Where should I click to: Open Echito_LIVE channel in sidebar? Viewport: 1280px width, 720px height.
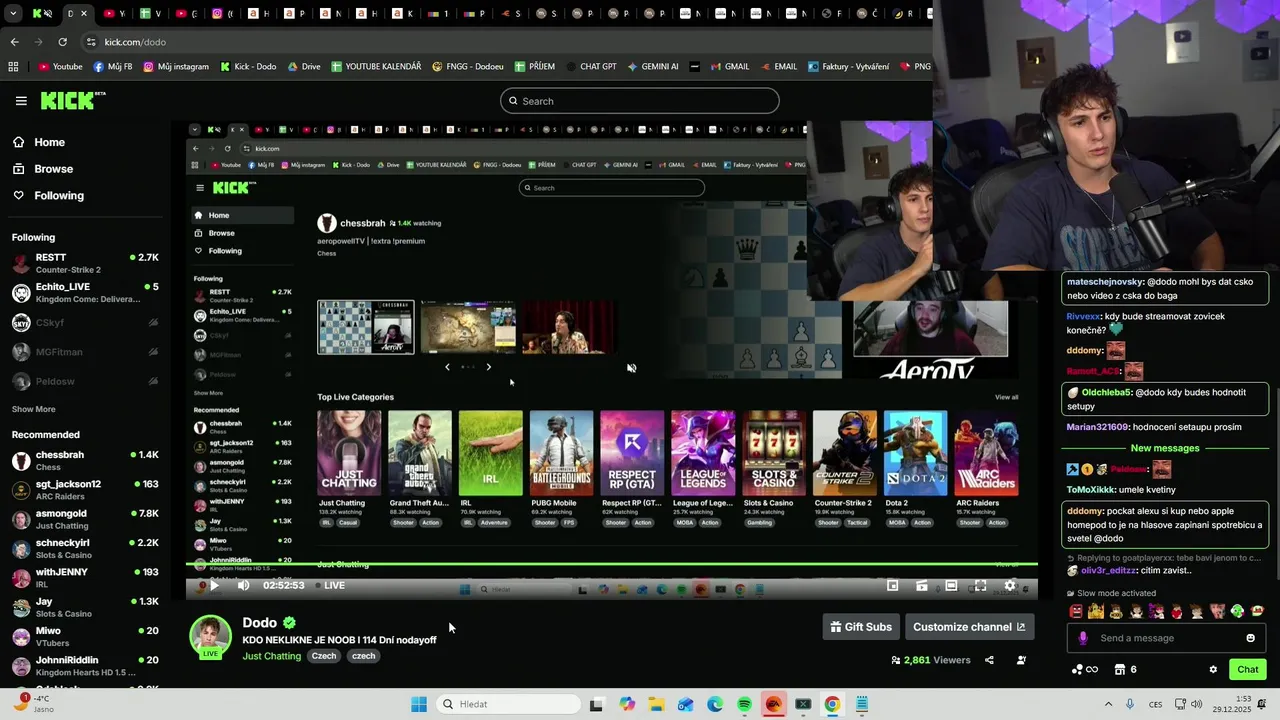click(85, 293)
